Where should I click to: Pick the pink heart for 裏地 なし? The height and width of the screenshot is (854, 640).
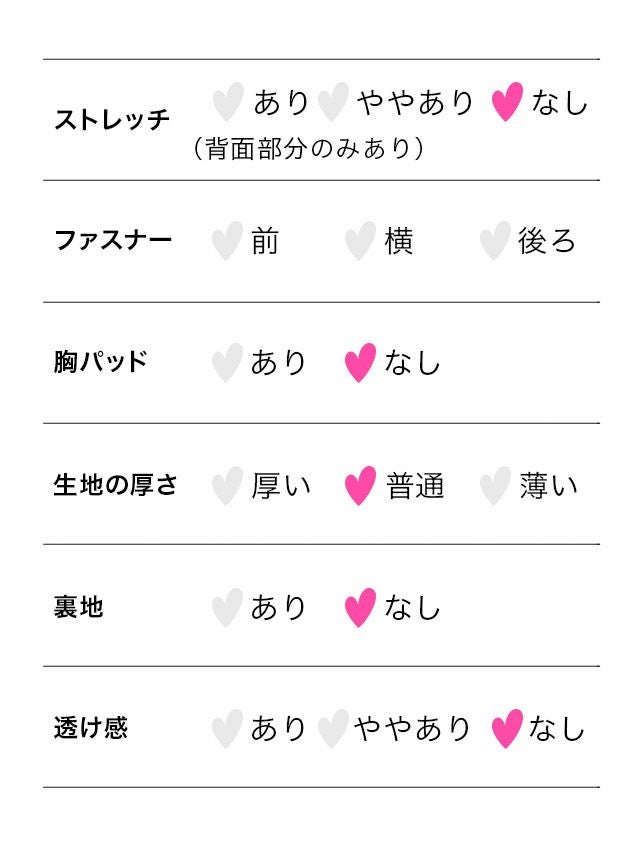click(360, 607)
